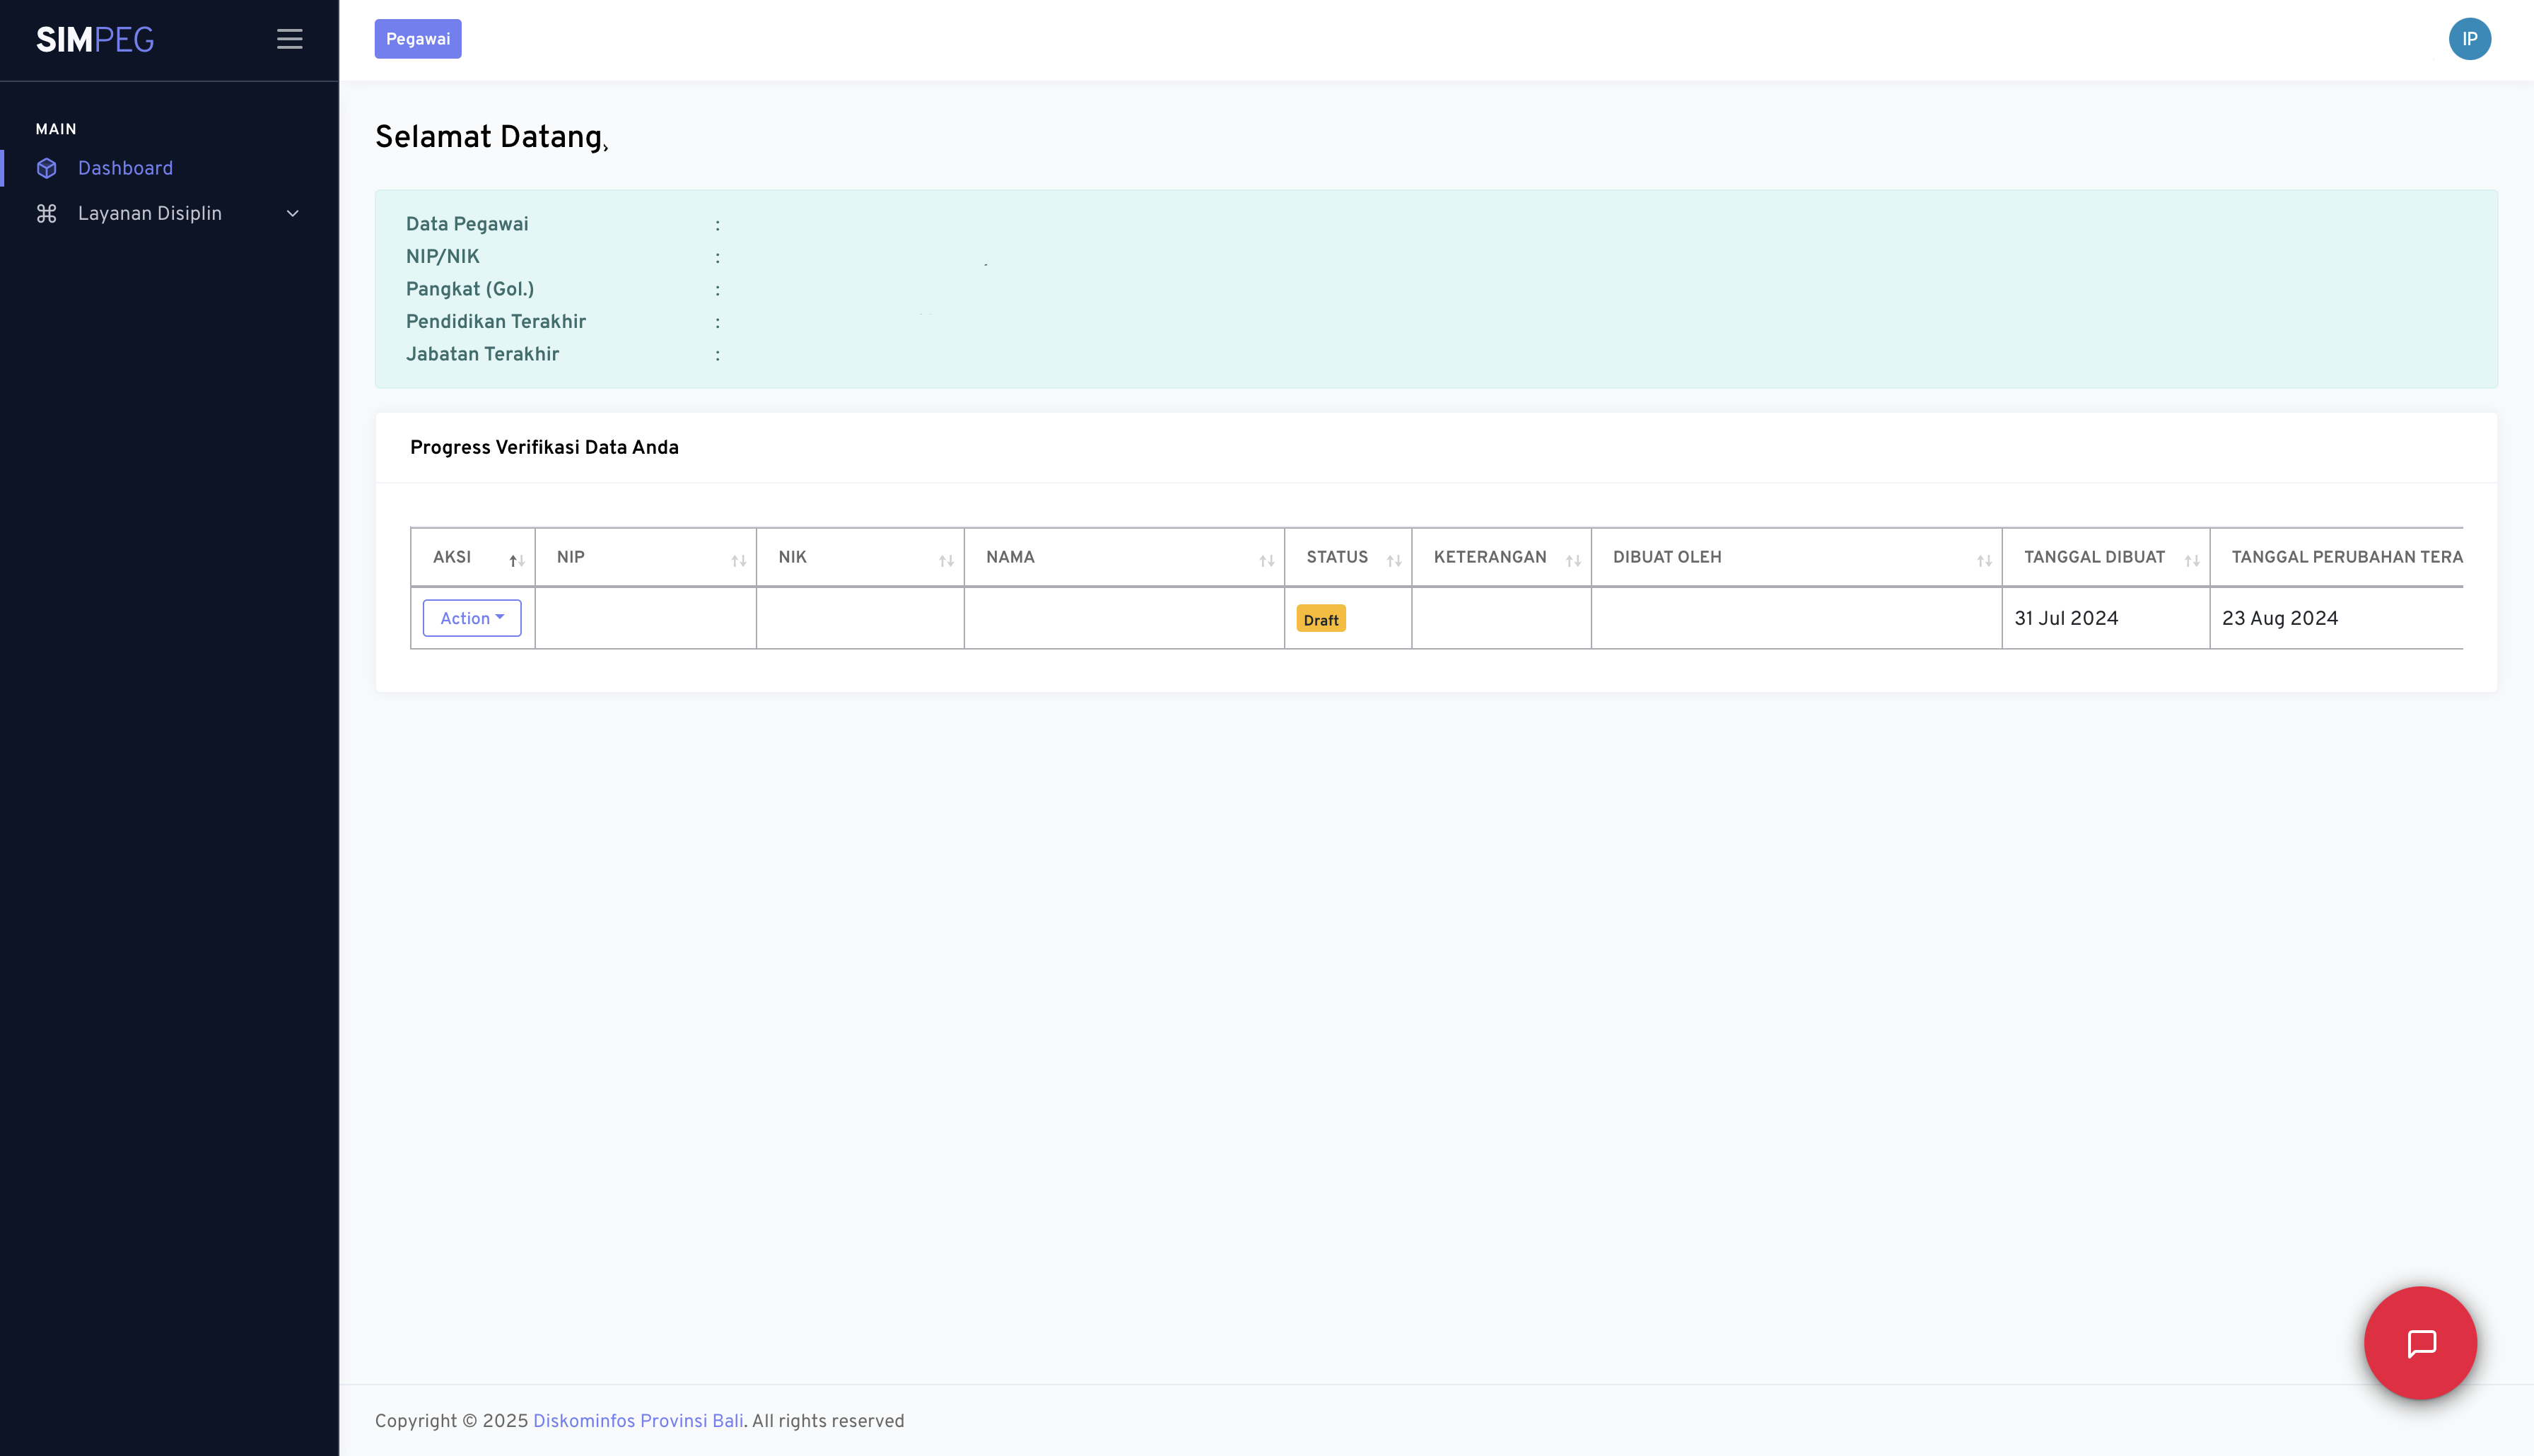Select Dashboard in sidebar menu
The width and height of the screenshot is (2534, 1456).
pos(125,168)
